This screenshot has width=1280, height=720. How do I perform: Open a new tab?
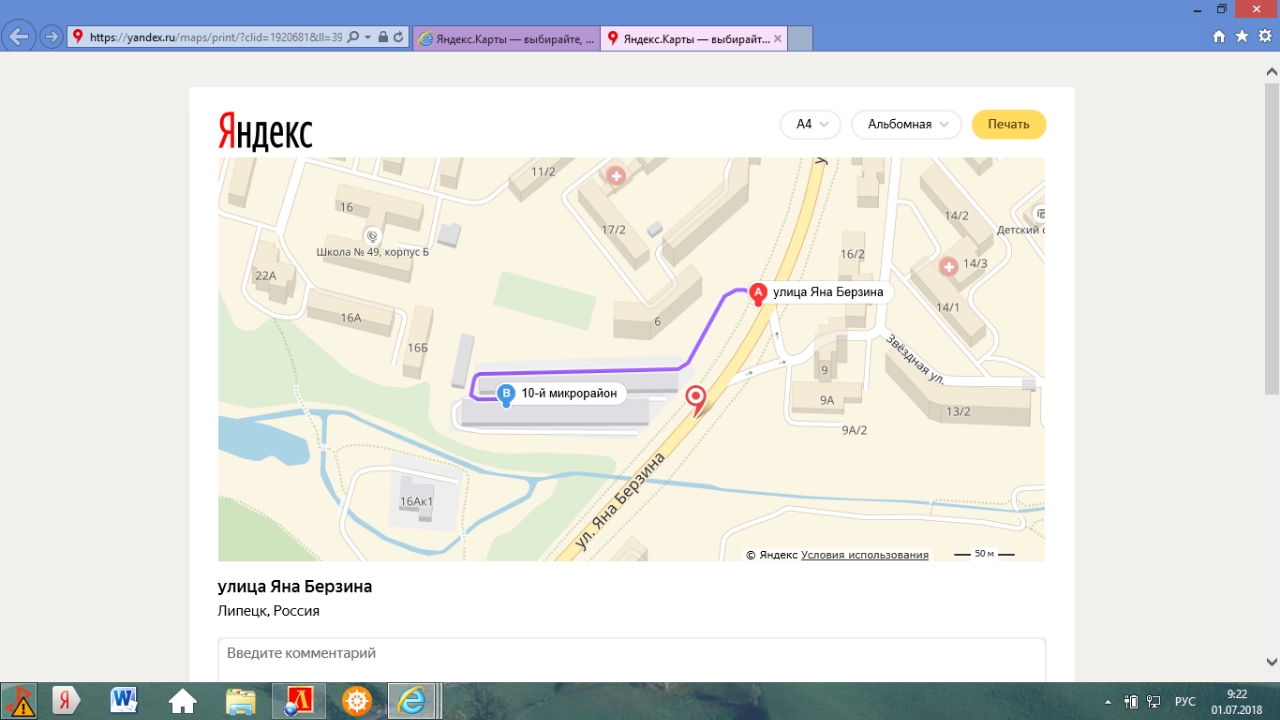[x=800, y=38]
